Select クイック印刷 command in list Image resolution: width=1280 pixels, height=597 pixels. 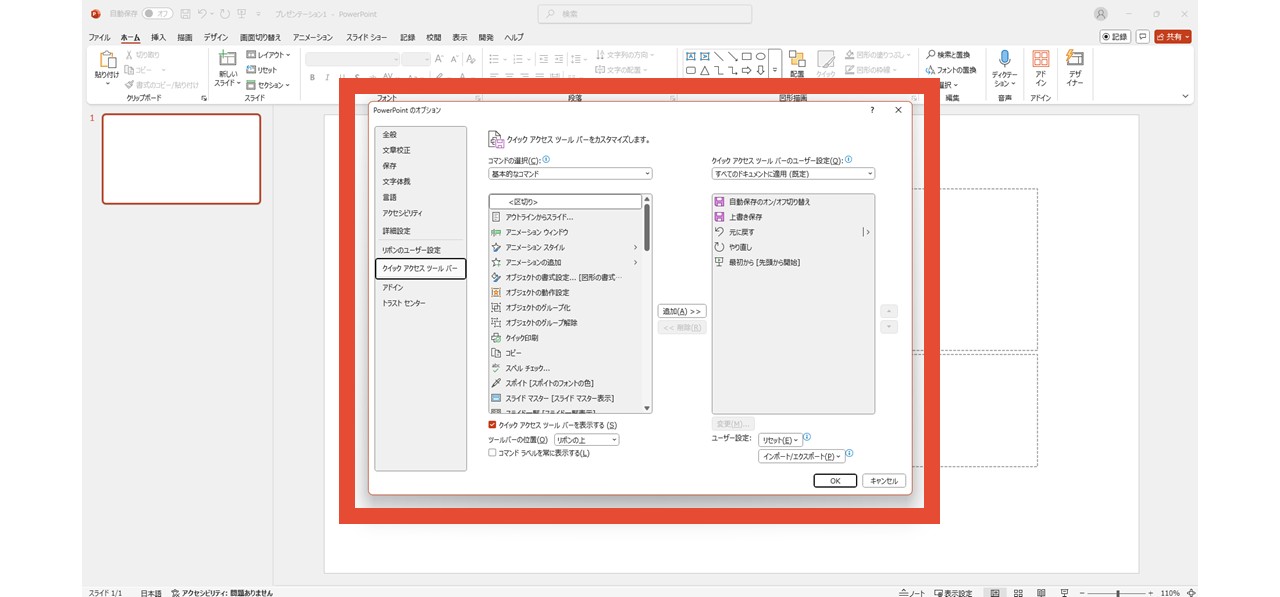564,338
